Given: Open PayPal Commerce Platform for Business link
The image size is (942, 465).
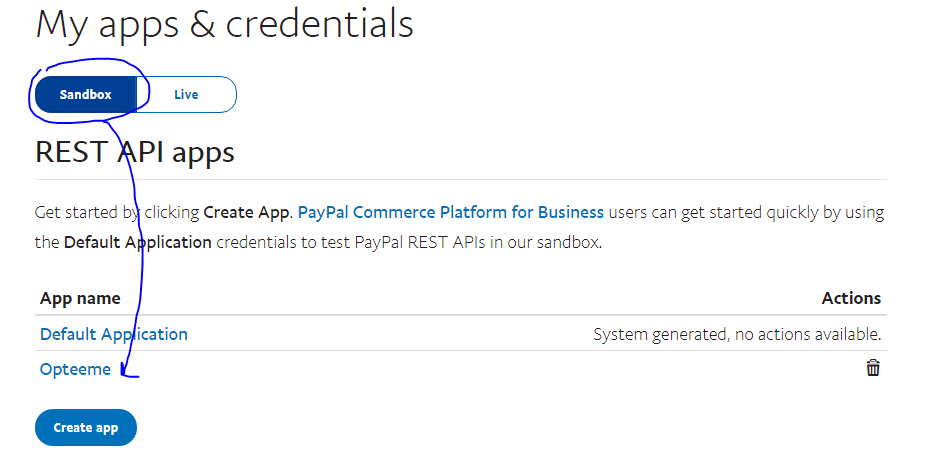Looking at the screenshot, I should (x=451, y=212).
